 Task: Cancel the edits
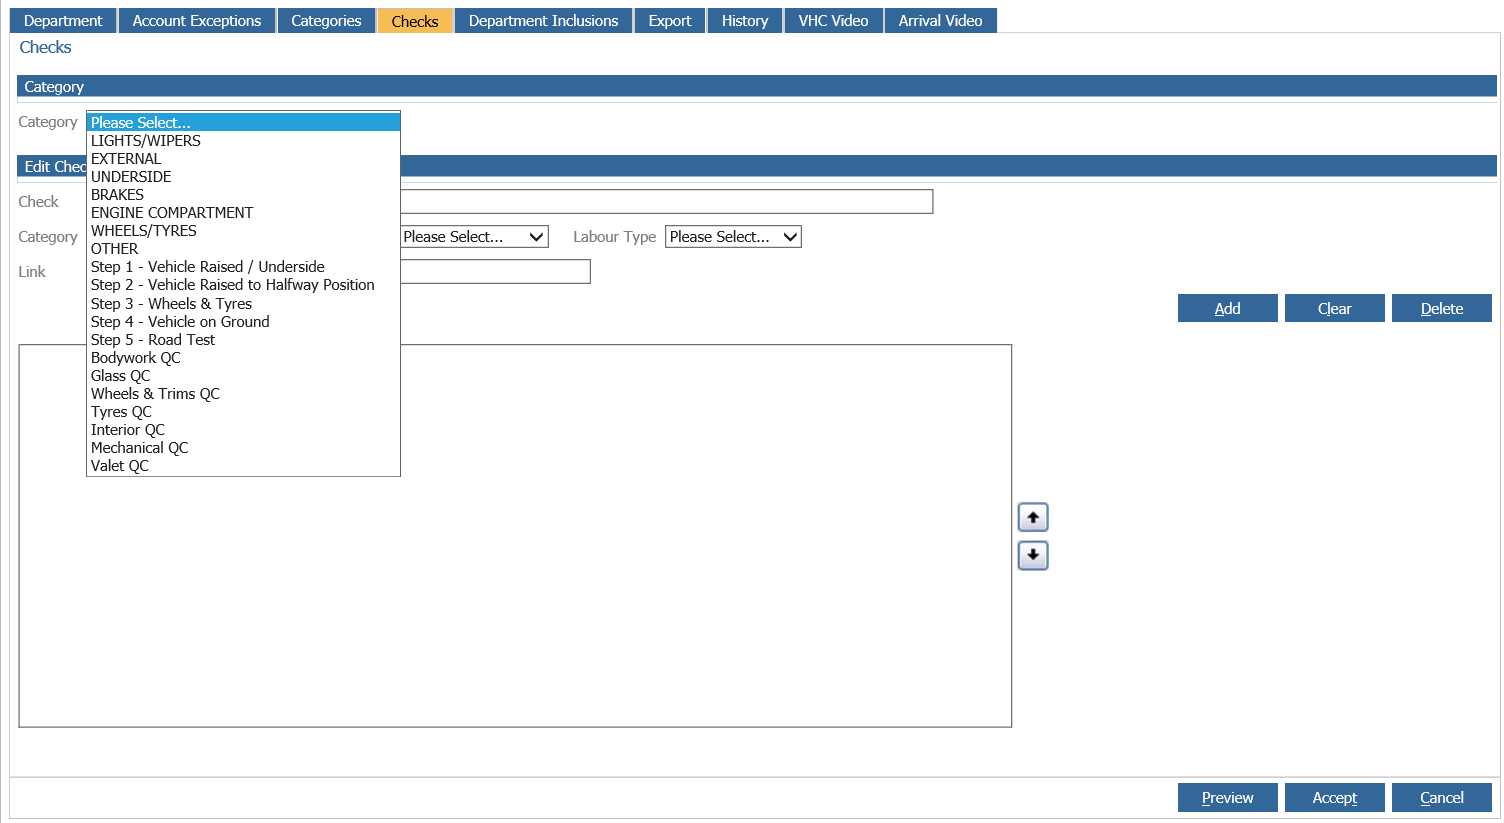click(x=1441, y=797)
